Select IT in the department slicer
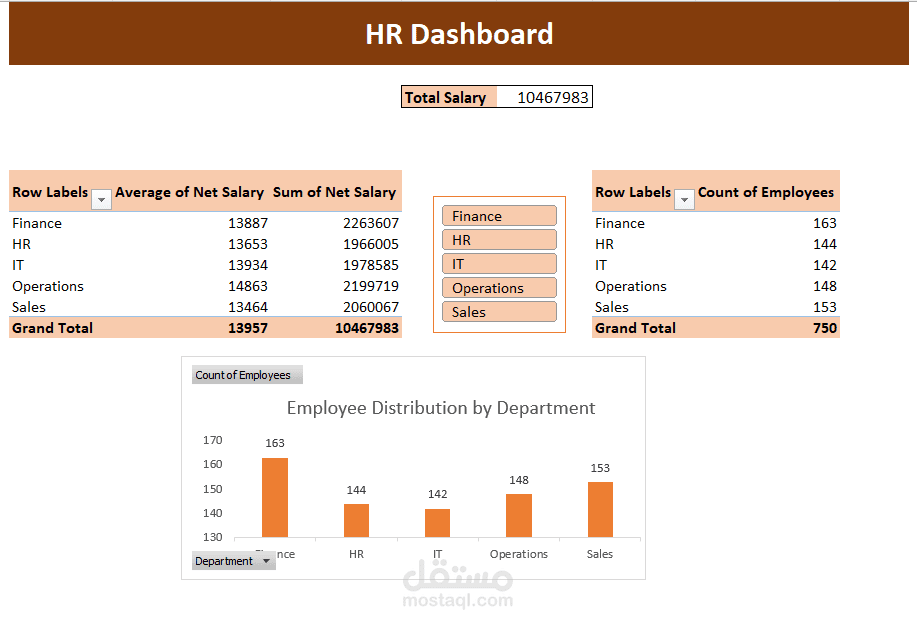This screenshot has width=917, height=622. (x=498, y=263)
